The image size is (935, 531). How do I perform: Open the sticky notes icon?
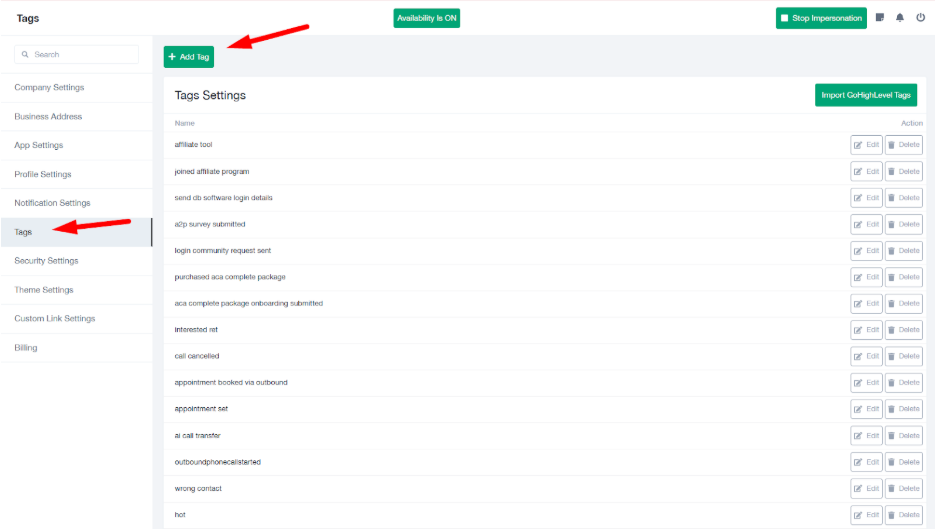tap(880, 18)
